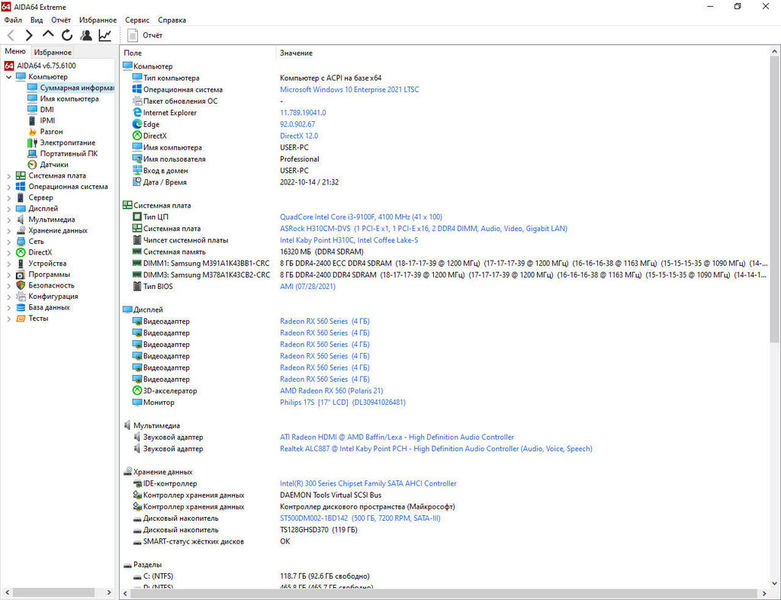Click the Устройства icon in sidebar
This screenshot has height=600, width=781.
click(20, 263)
